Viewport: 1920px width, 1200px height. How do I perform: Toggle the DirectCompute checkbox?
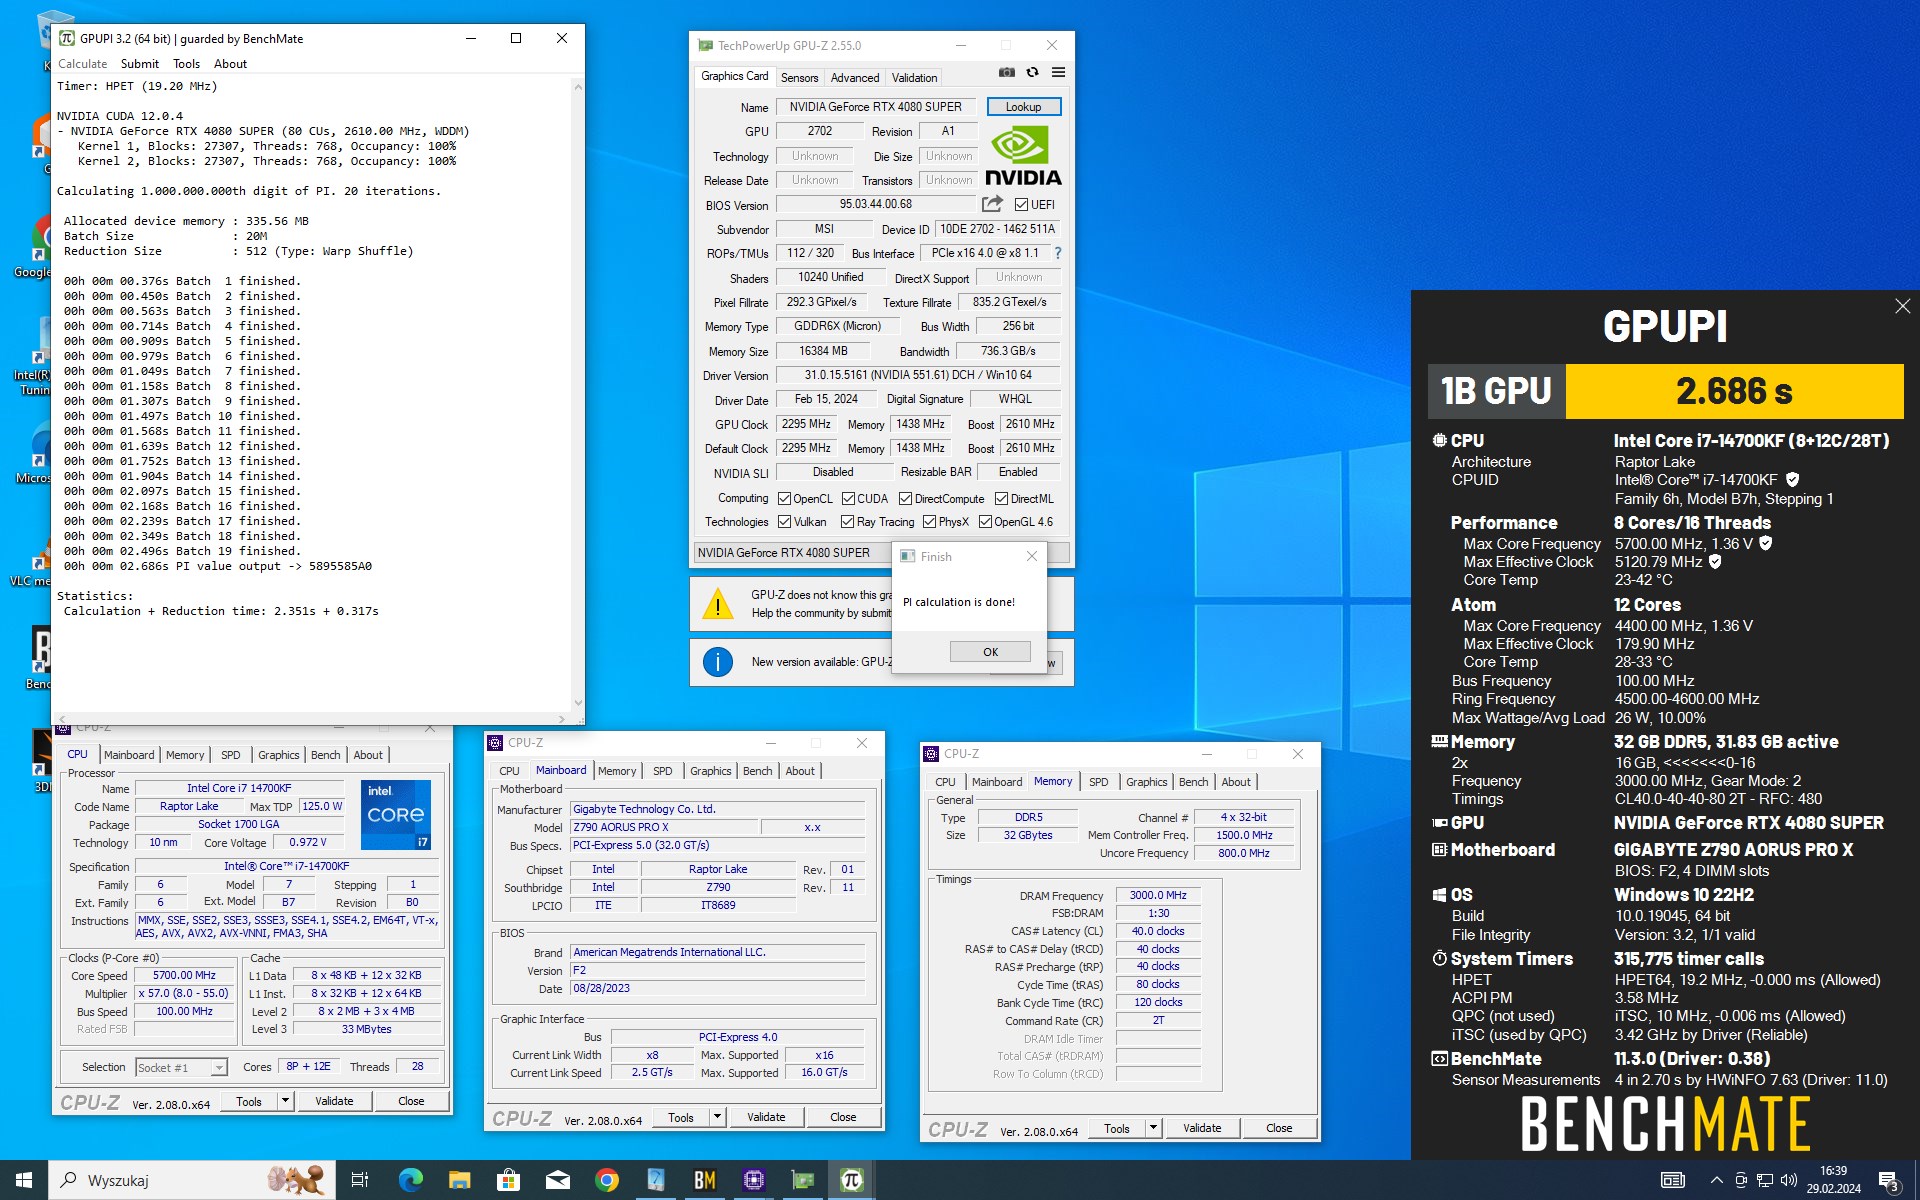pyautogui.click(x=905, y=499)
